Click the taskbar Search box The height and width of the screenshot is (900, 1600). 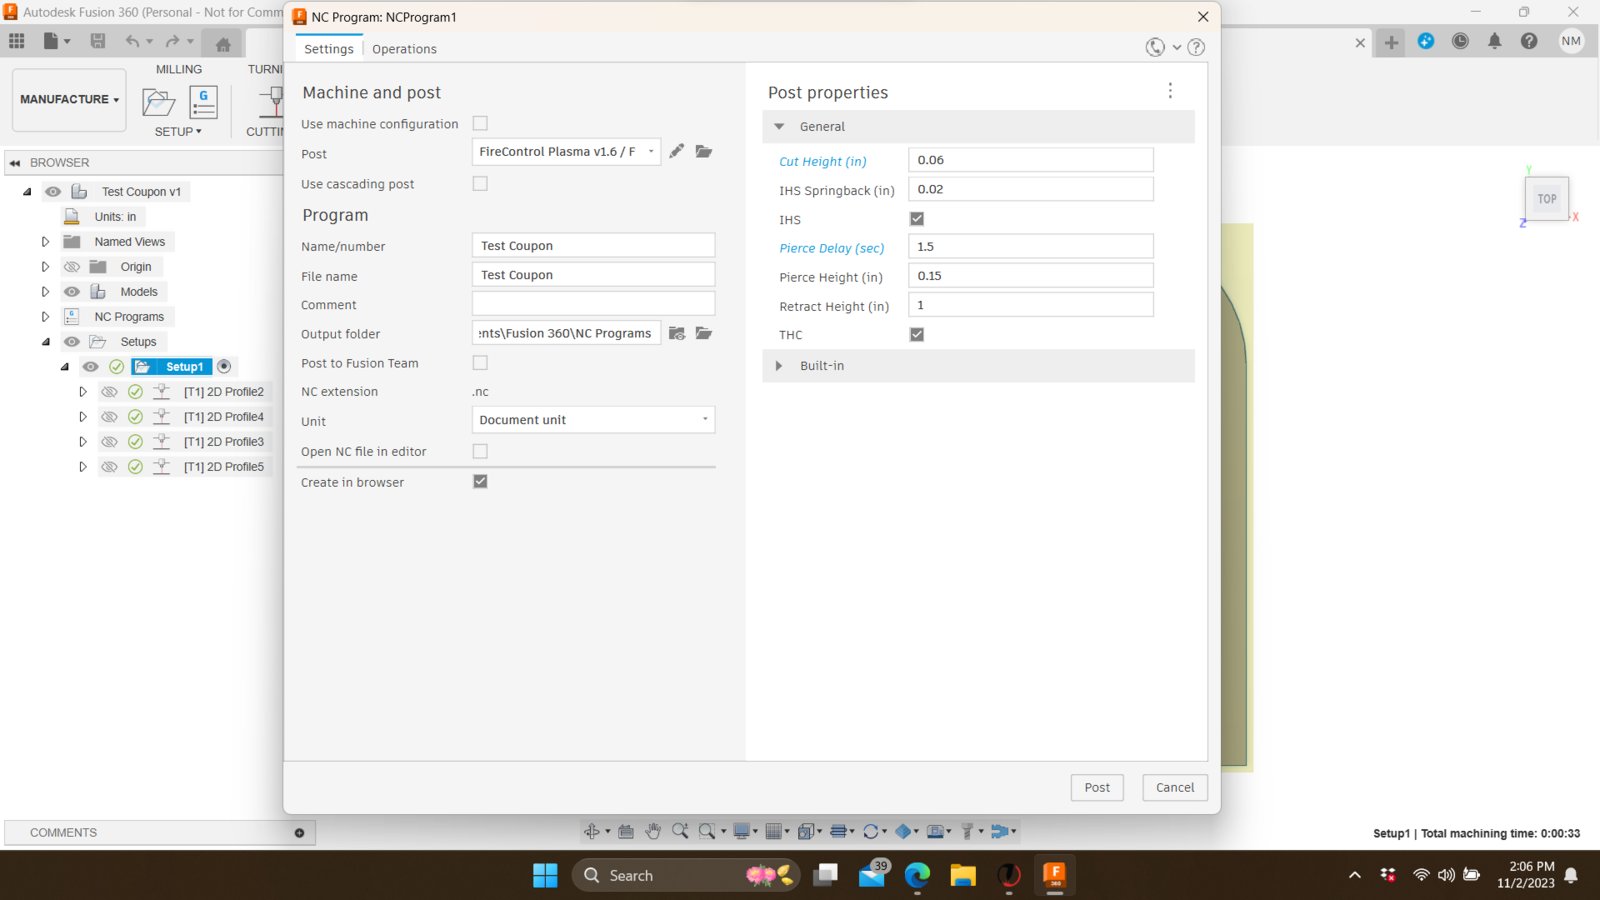pyautogui.click(x=686, y=875)
